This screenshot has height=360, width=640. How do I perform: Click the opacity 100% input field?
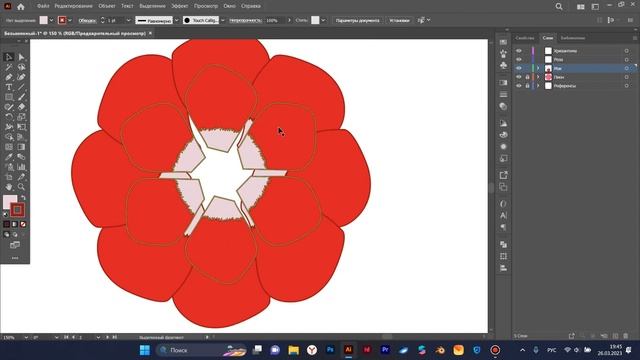click(x=275, y=20)
